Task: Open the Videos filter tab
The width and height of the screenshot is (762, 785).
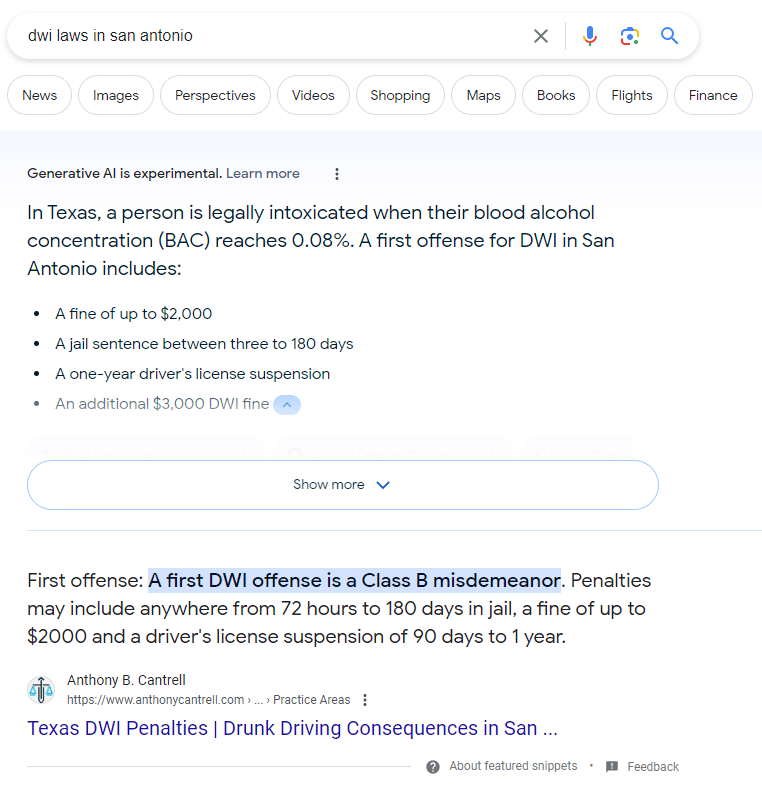Action: [x=313, y=96]
